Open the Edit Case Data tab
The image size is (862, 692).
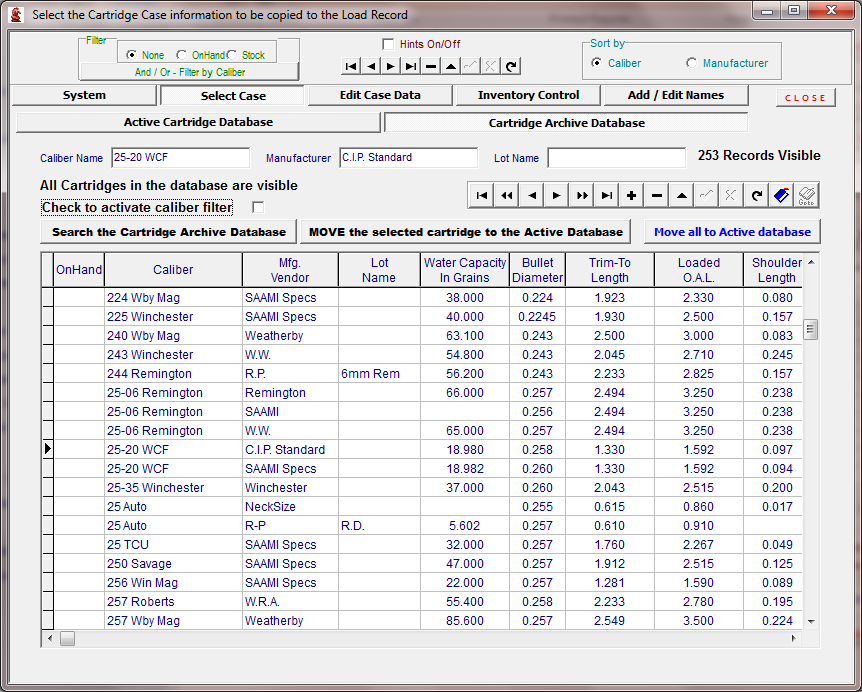[380, 95]
